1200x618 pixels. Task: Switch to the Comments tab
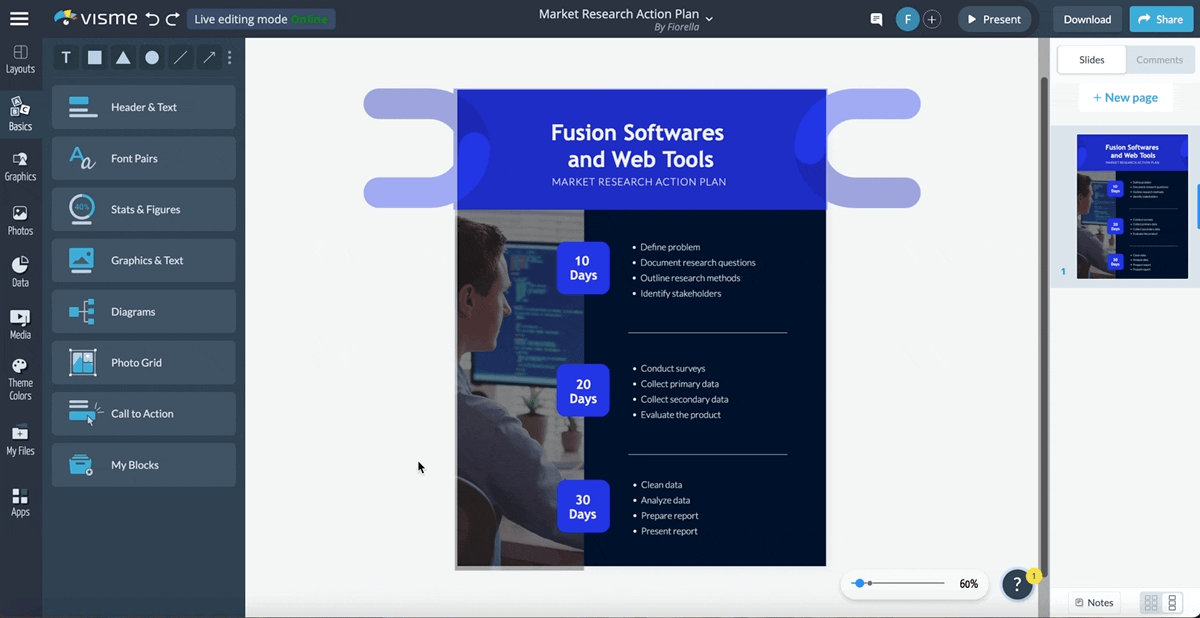click(x=1159, y=60)
